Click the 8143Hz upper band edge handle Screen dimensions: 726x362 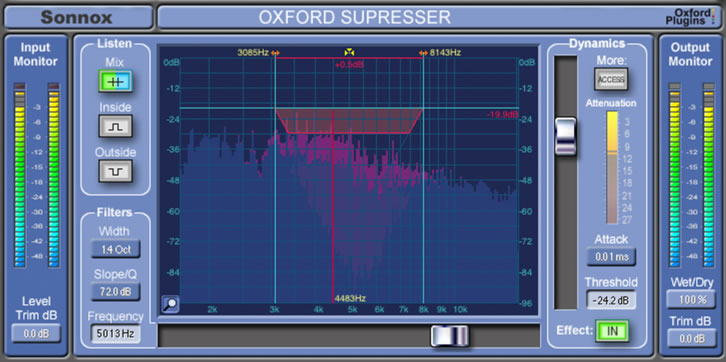coord(423,53)
